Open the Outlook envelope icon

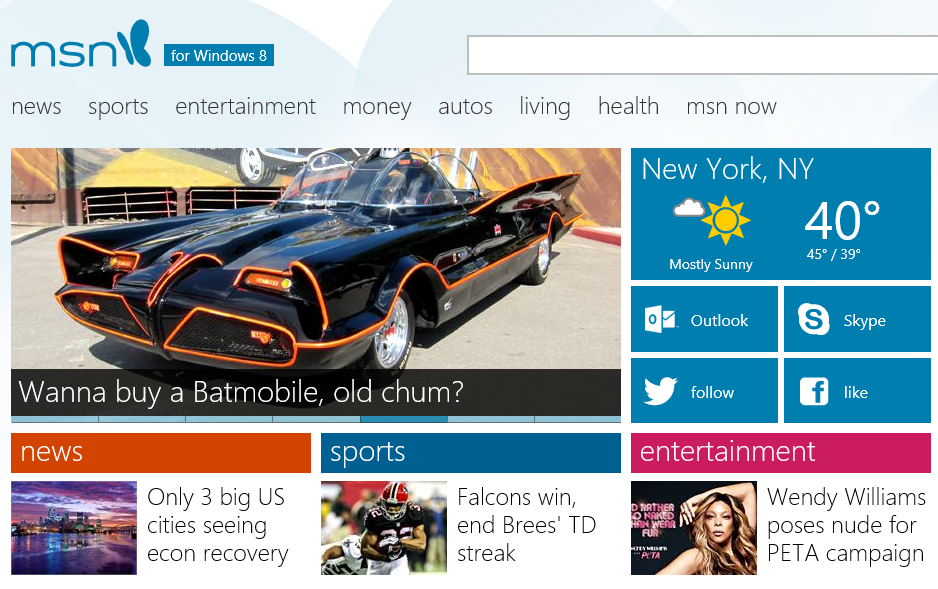click(x=661, y=320)
